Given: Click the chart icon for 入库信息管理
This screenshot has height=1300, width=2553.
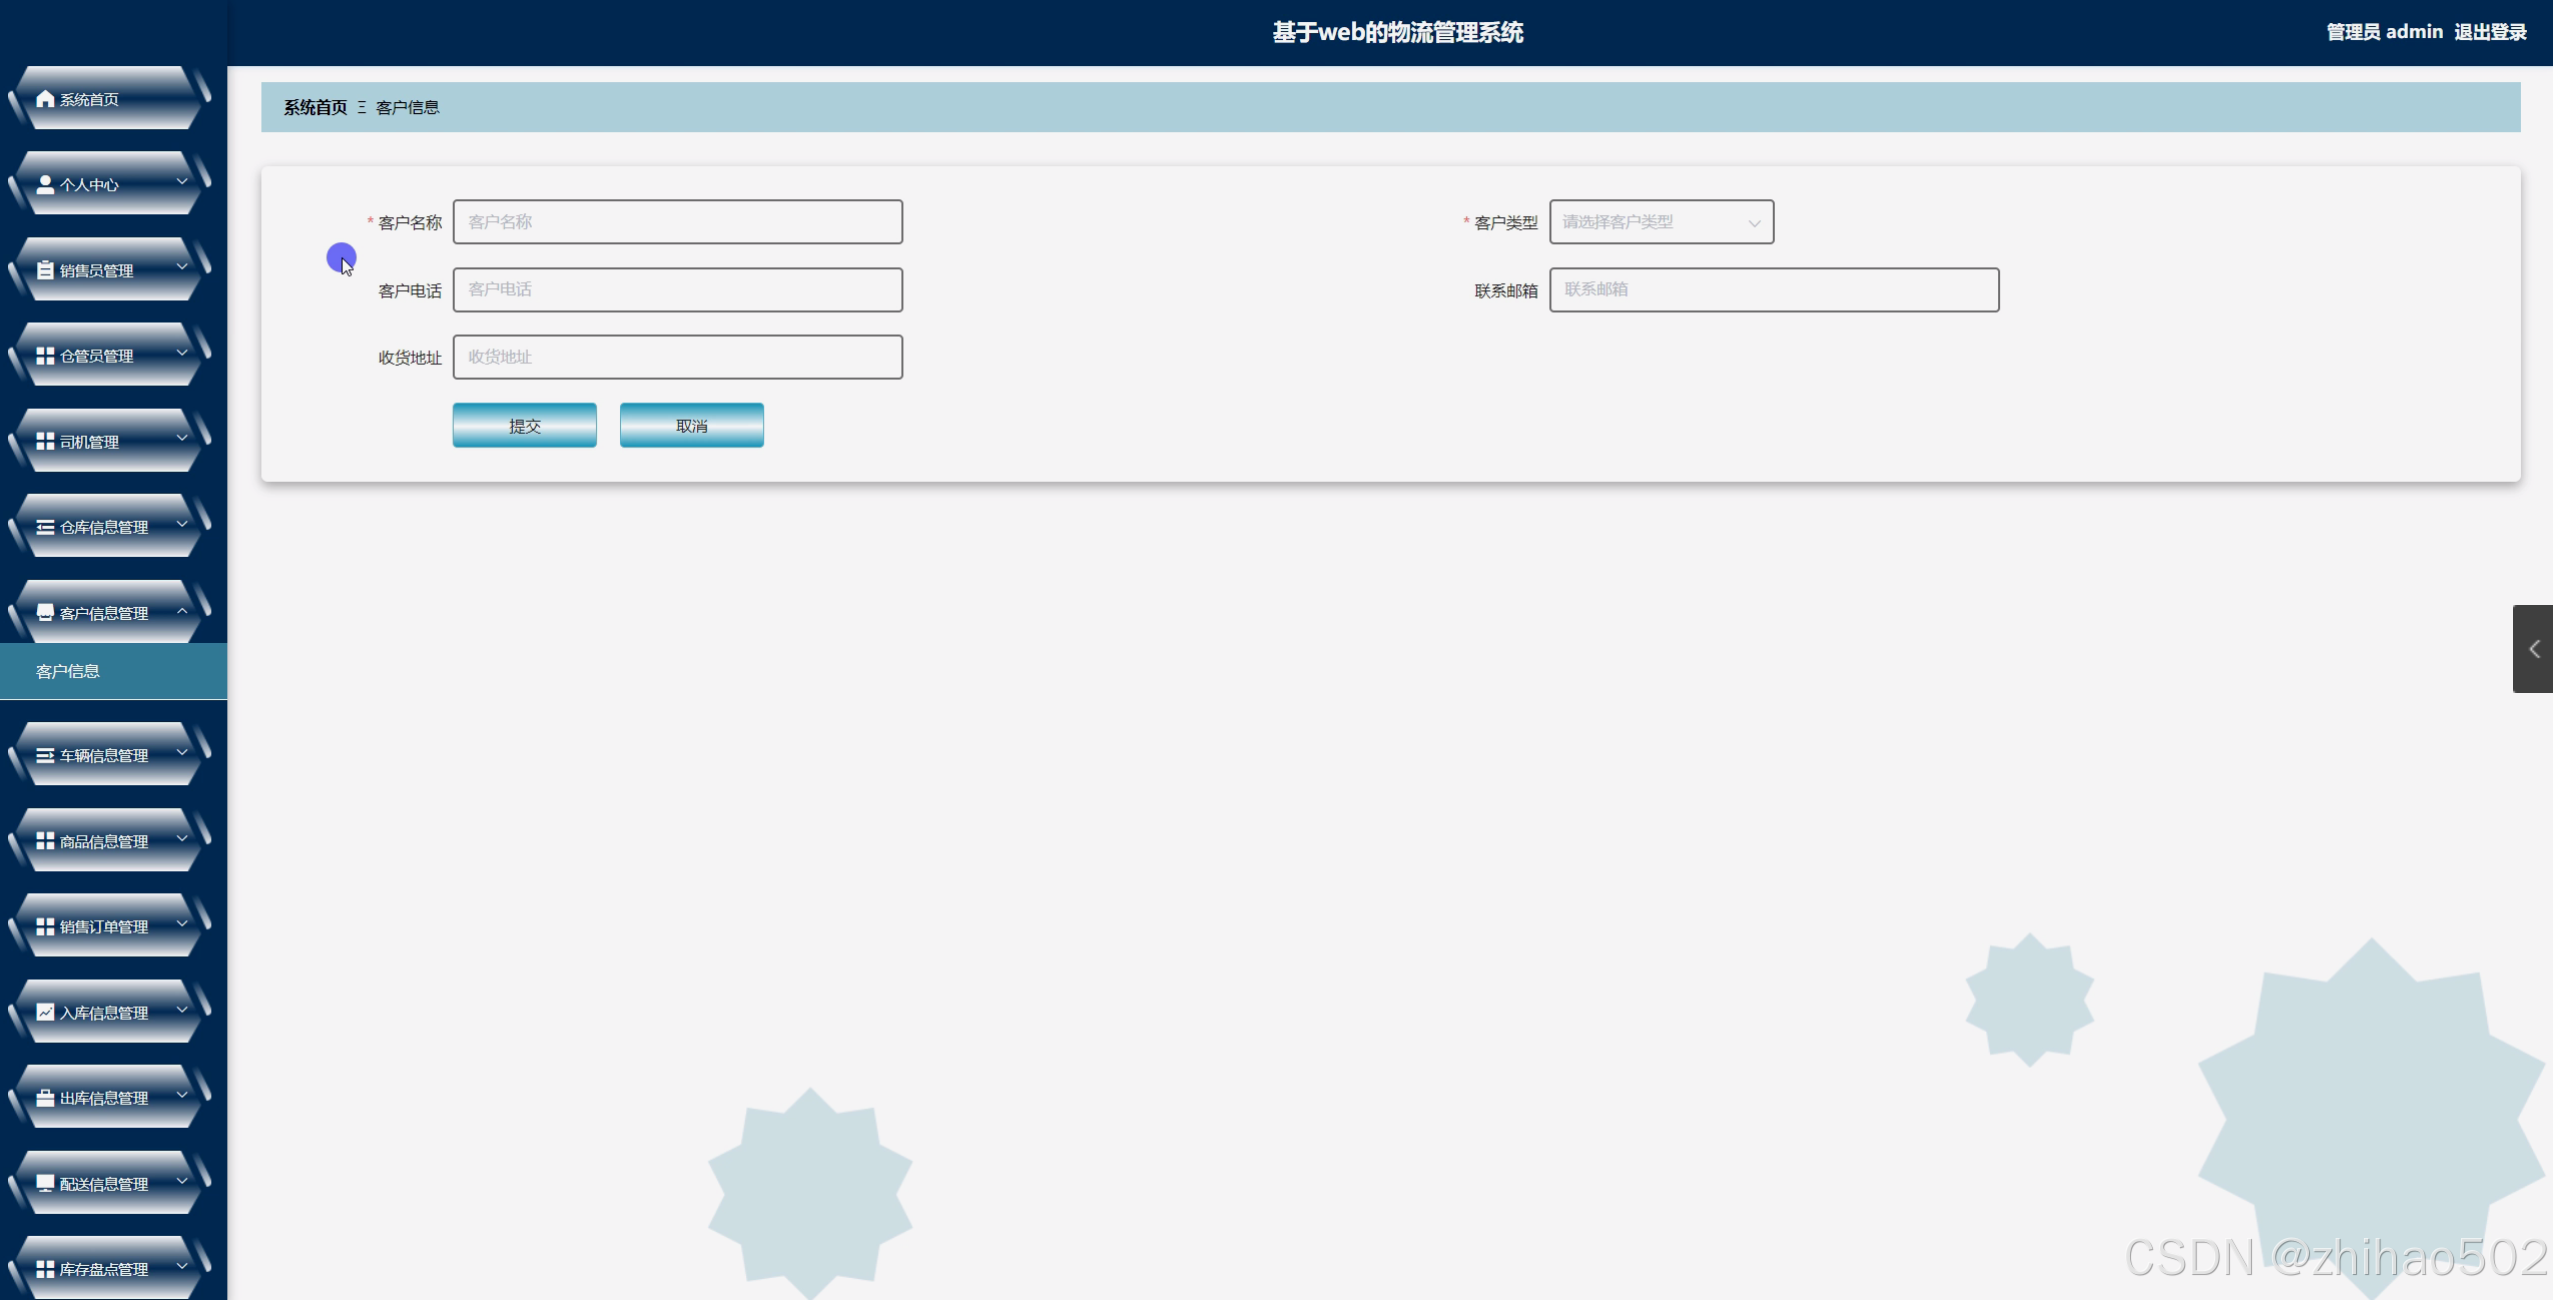Looking at the screenshot, I should [x=45, y=1012].
